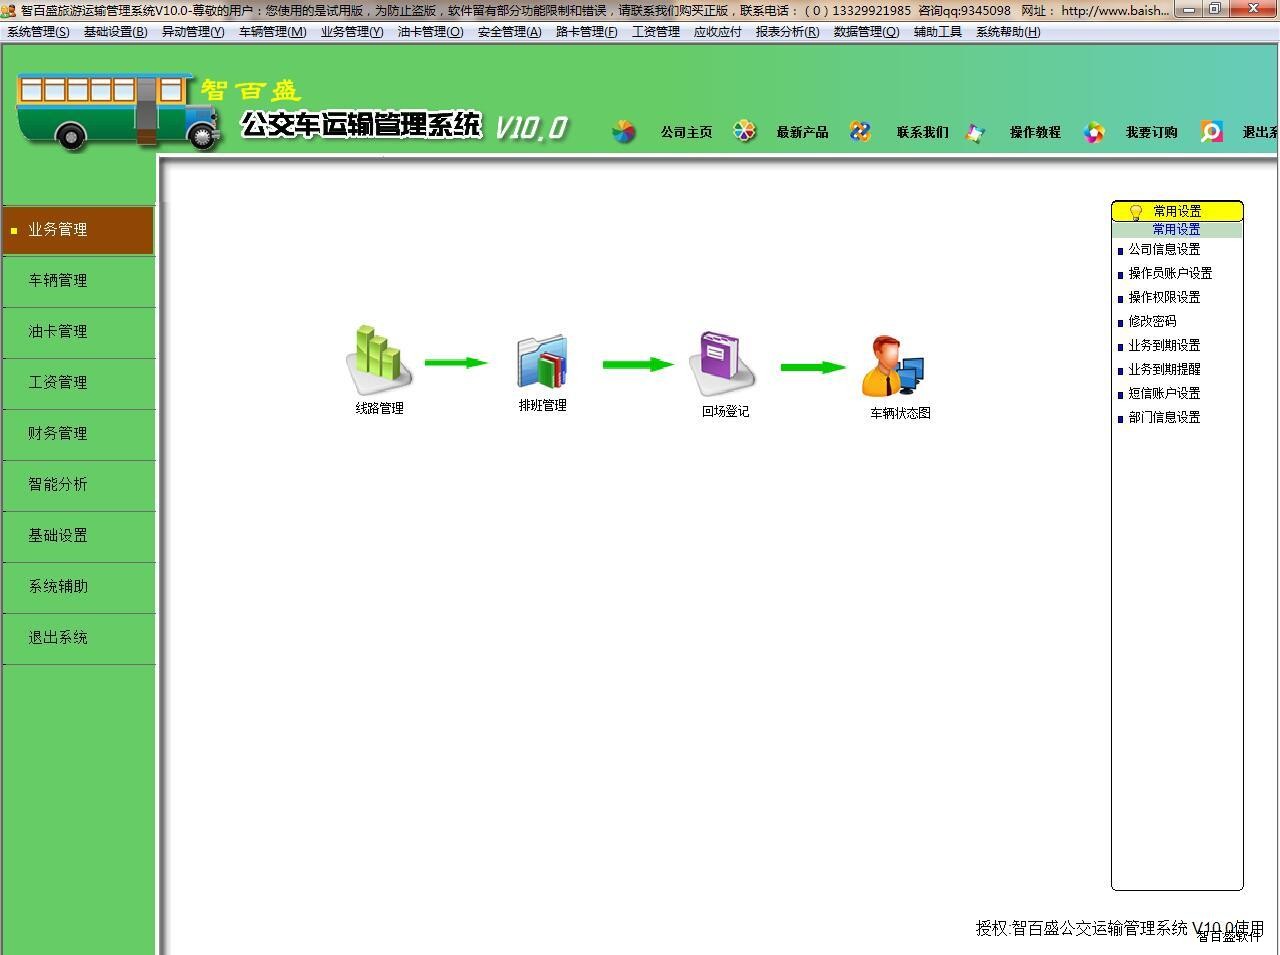Screen dimensions: 1280x955
Task: Click the green 常用设置 sub-header
Action: point(1177,230)
